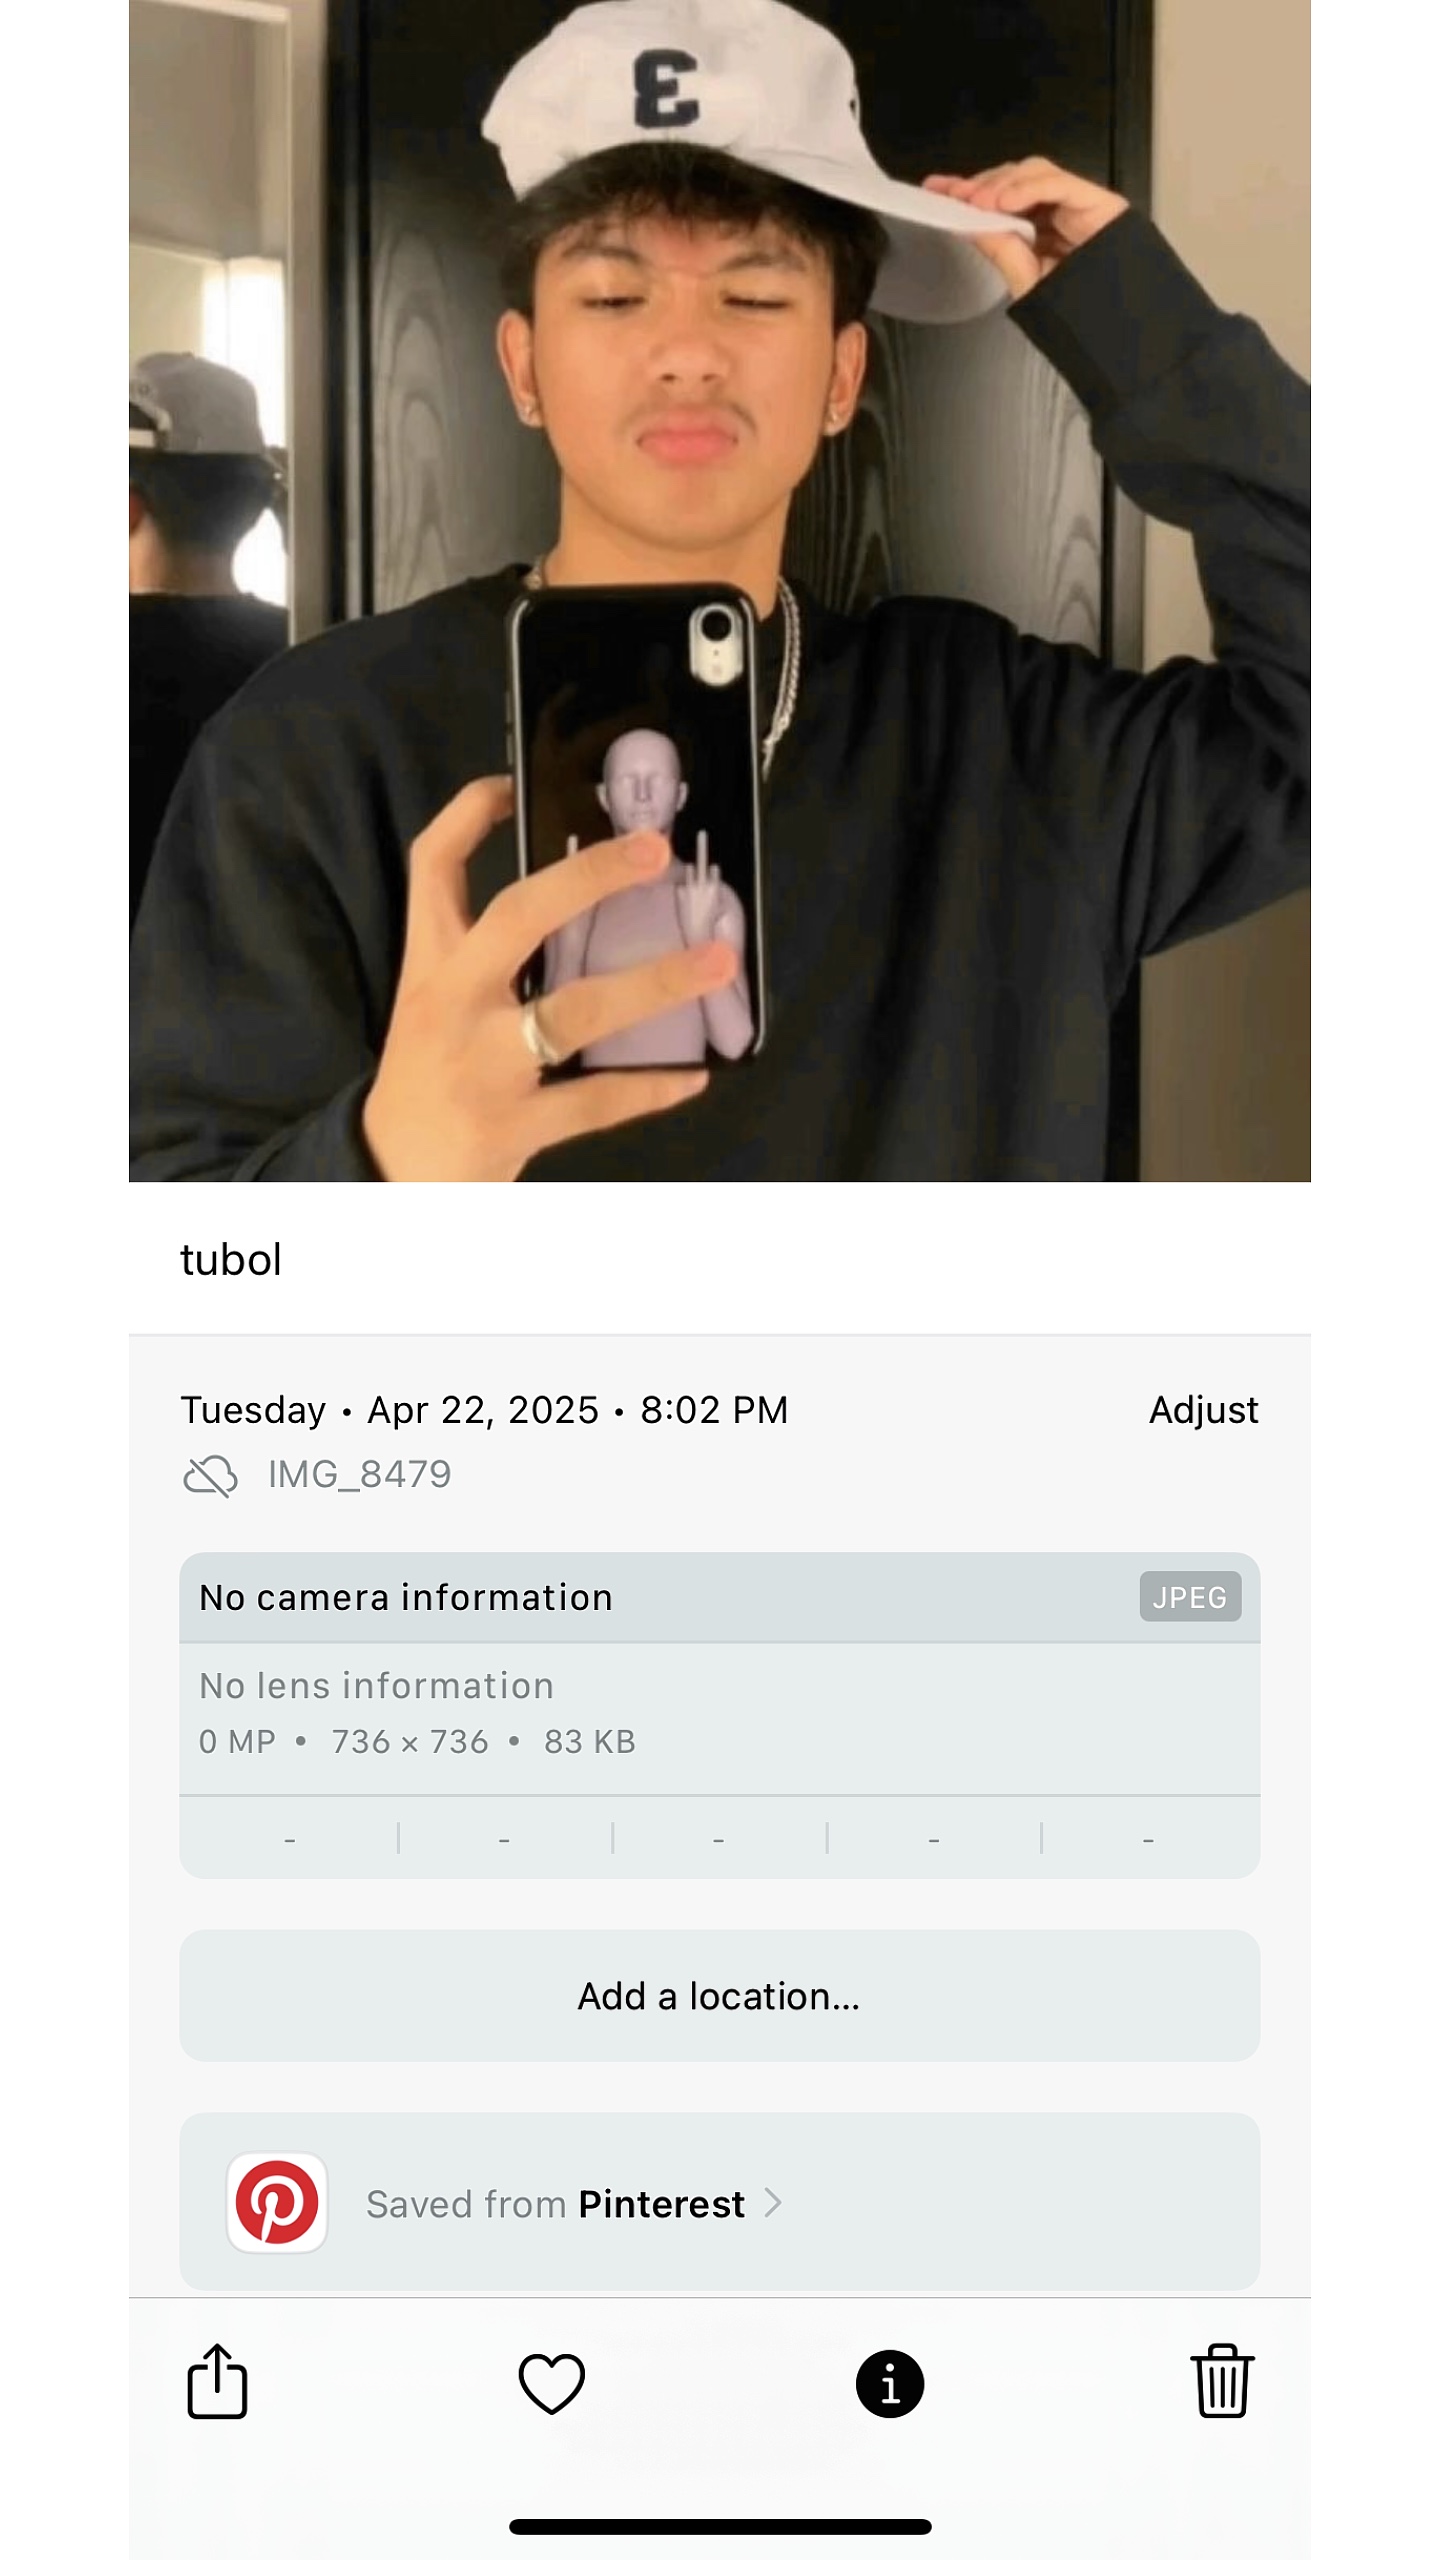Tap the No camera information header

click(x=719, y=1597)
